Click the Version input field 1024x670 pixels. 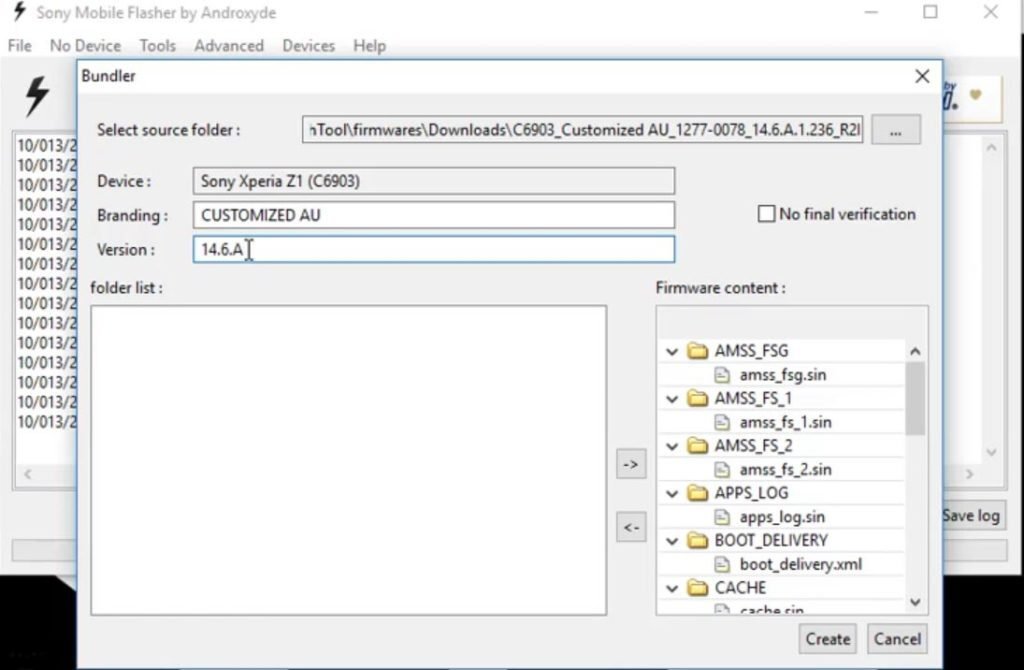(433, 249)
